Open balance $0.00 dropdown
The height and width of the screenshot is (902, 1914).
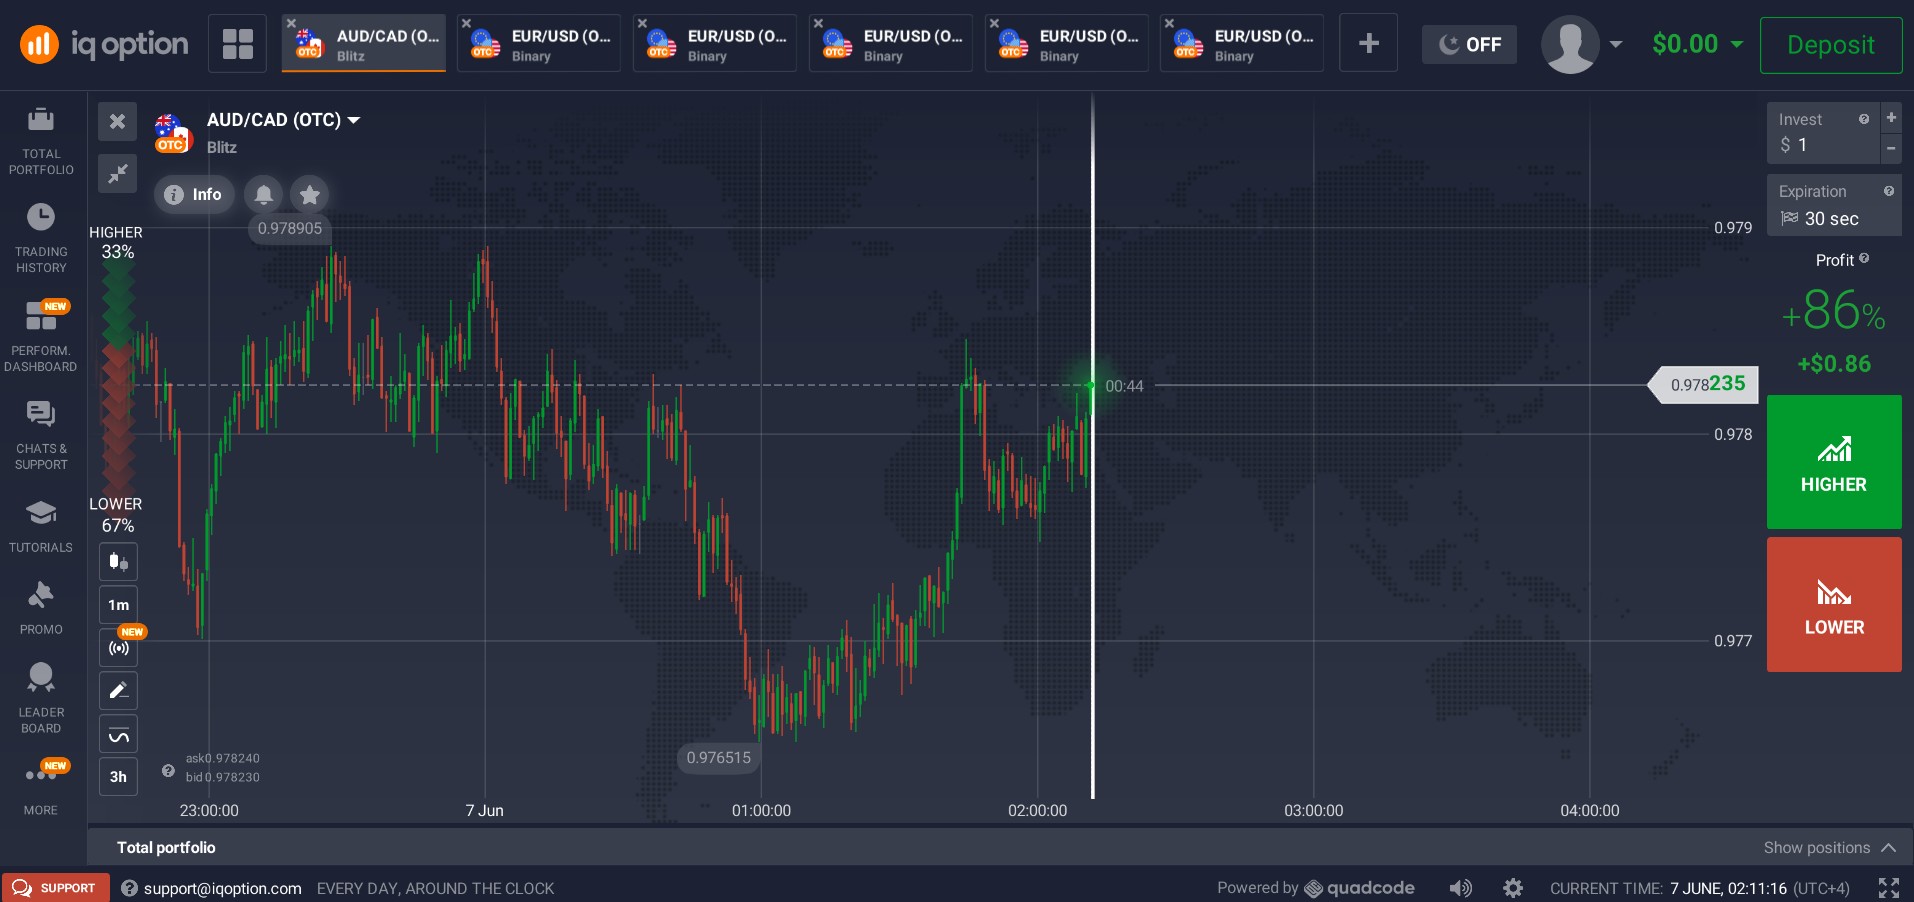1698,44
